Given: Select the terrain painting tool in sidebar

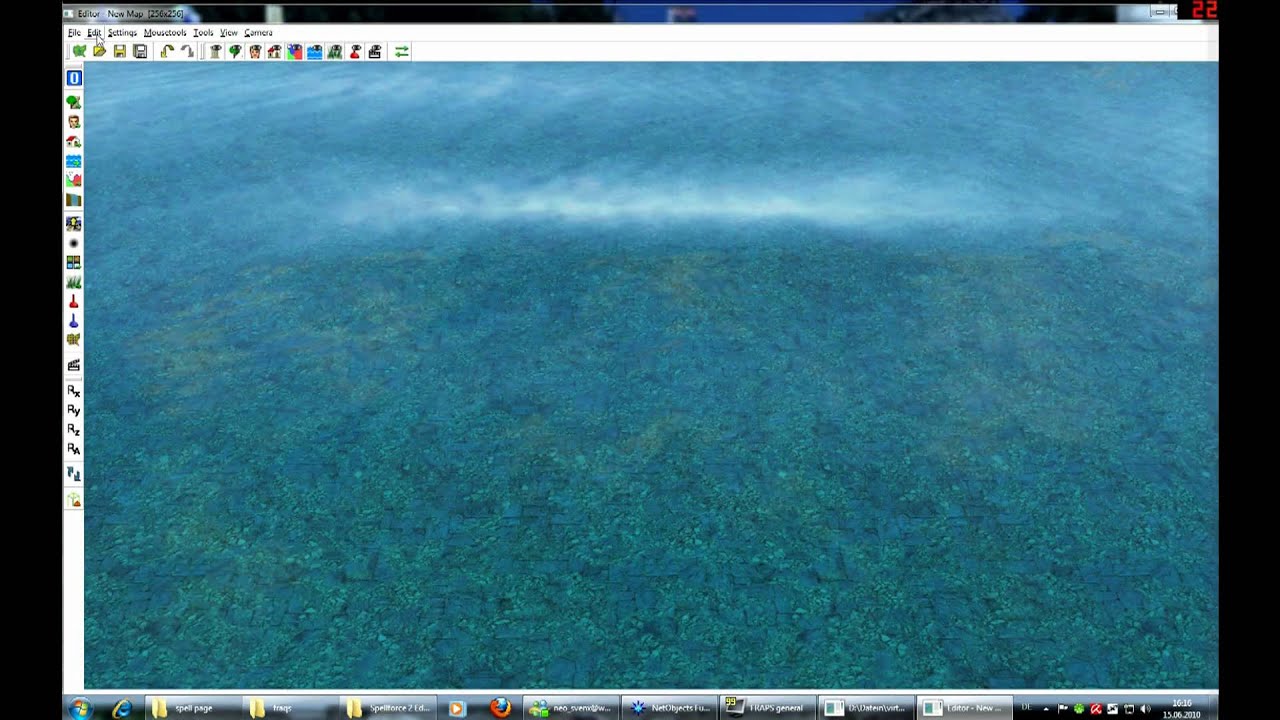Looking at the screenshot, I should tap(74, 181).
